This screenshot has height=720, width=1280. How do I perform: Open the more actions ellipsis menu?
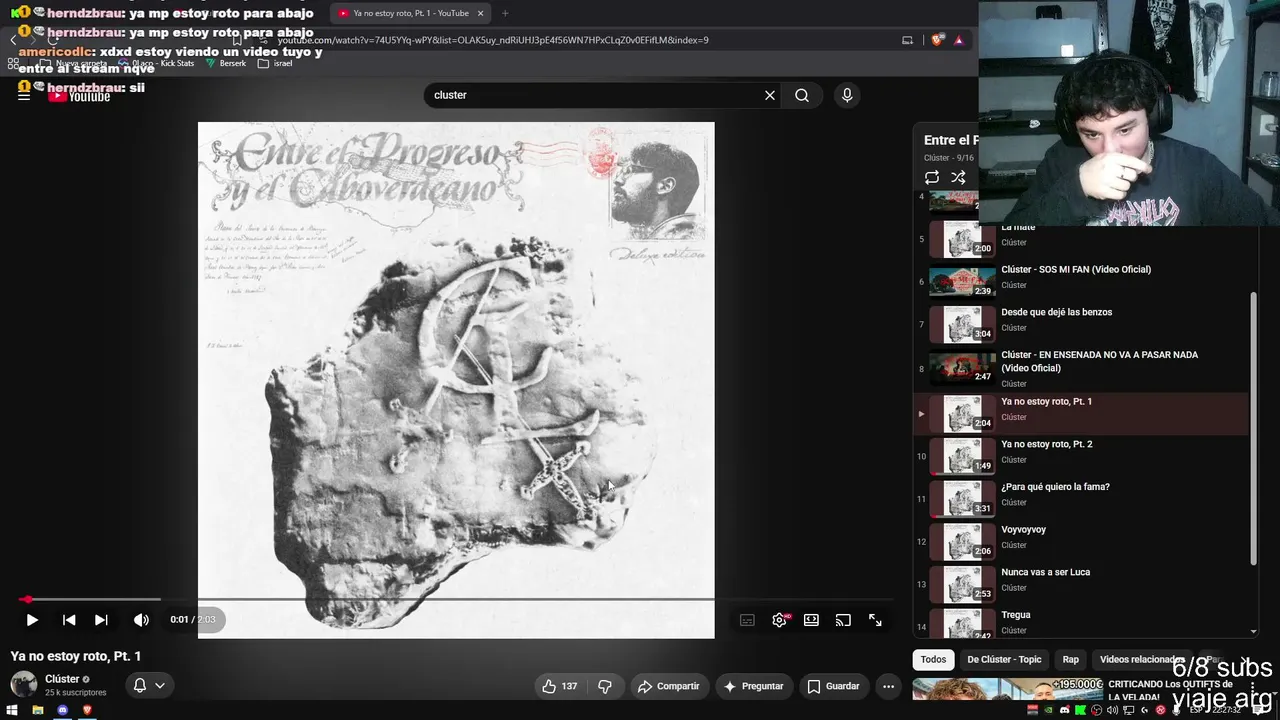pos(888,686)
